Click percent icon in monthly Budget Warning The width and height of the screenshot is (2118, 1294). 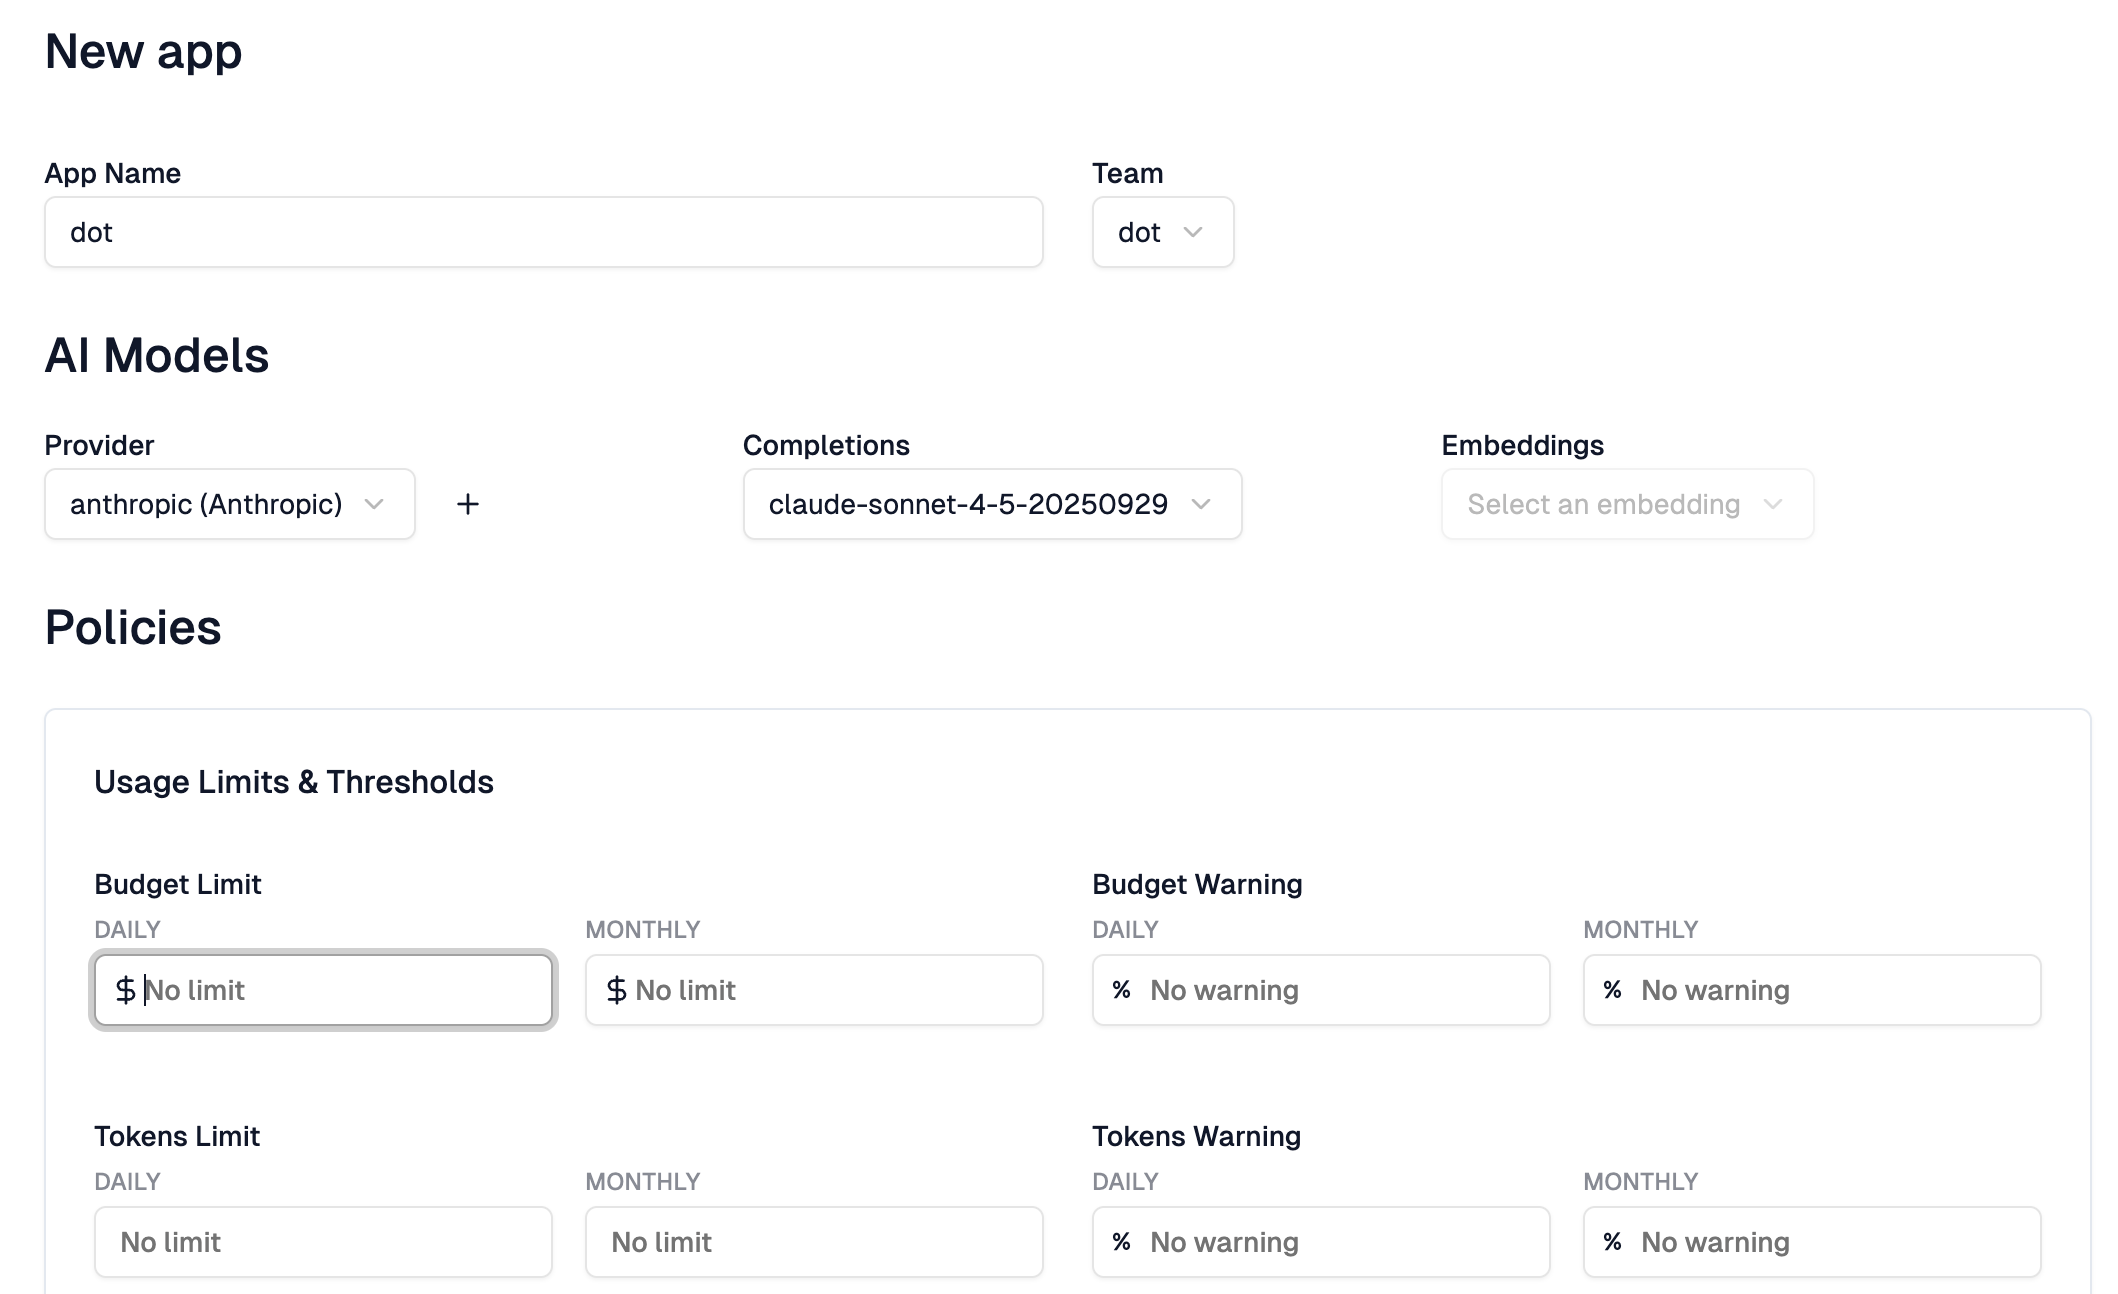[1612, 990]
